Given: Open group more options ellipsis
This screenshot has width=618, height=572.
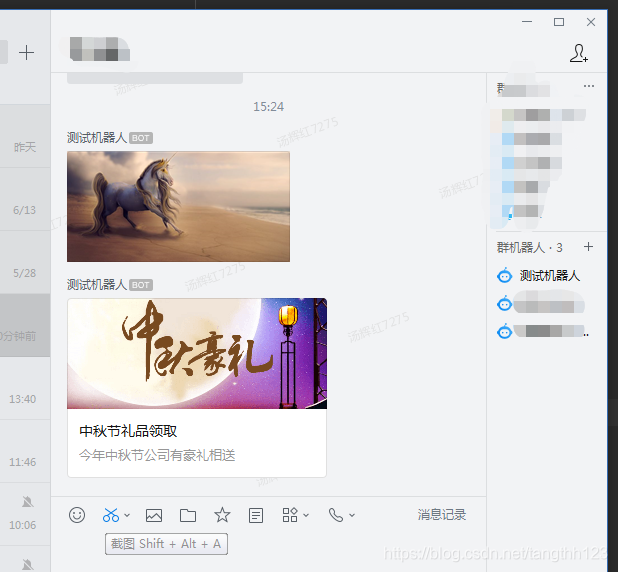Looking at the screenshot, I should click(589, 86).
